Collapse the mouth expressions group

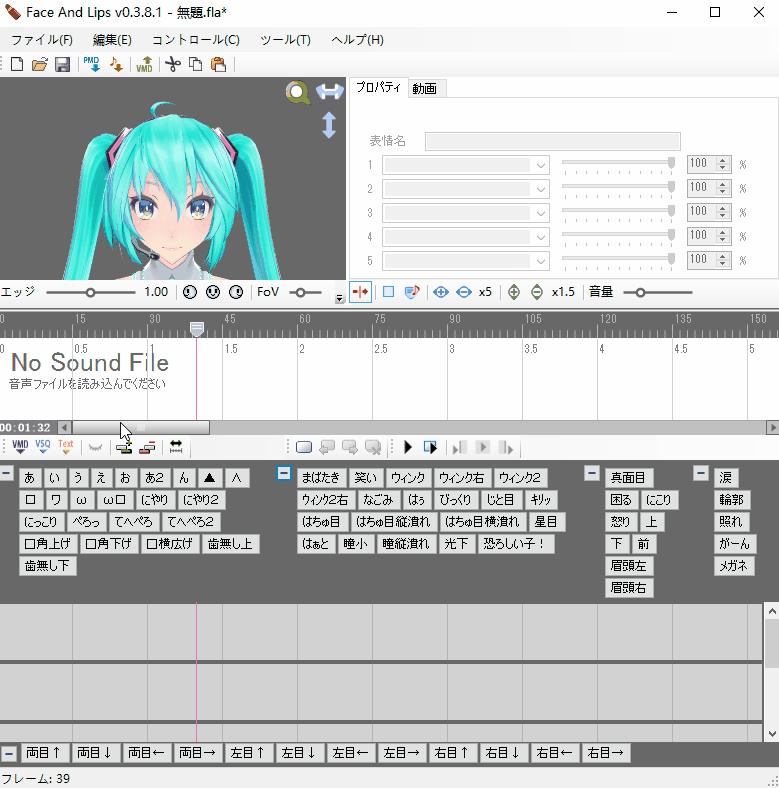(7, 473)
